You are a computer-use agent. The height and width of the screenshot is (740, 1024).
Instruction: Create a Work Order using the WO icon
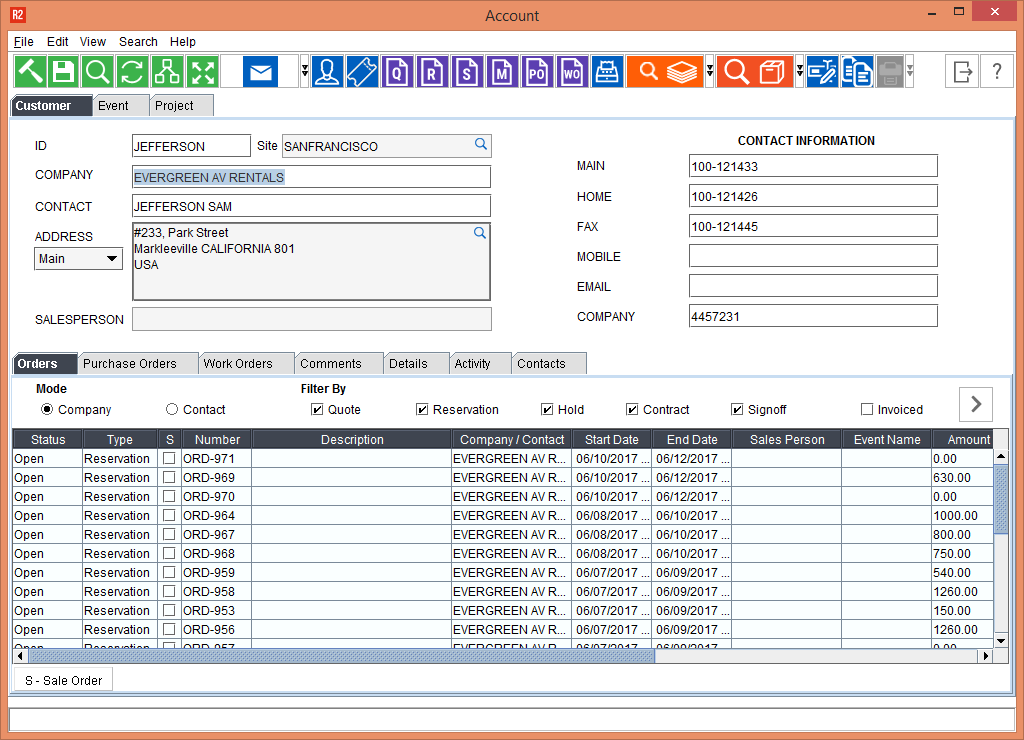pyautogui.click(x=572, y=71)
